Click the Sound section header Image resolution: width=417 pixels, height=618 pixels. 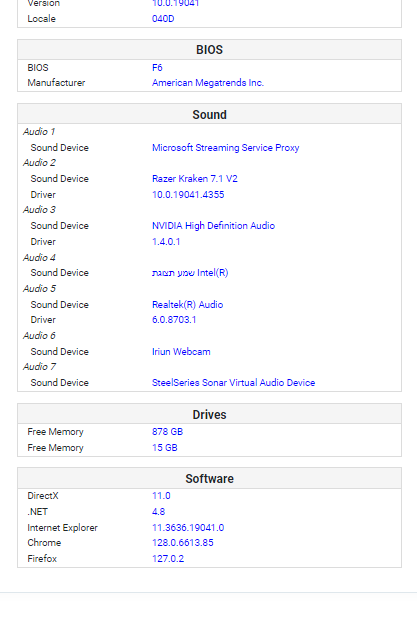(x=209, y=114)
